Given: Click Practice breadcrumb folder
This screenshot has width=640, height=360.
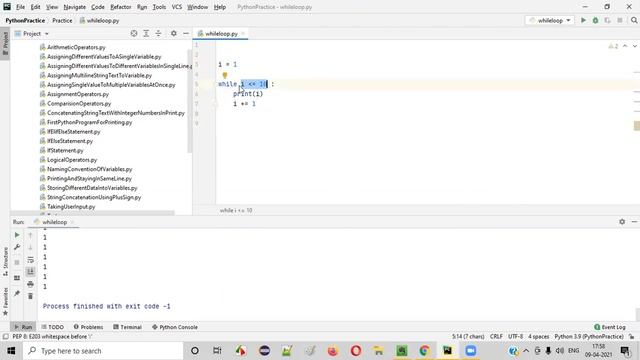Looking at the screenshot, I should pos(62,20).
